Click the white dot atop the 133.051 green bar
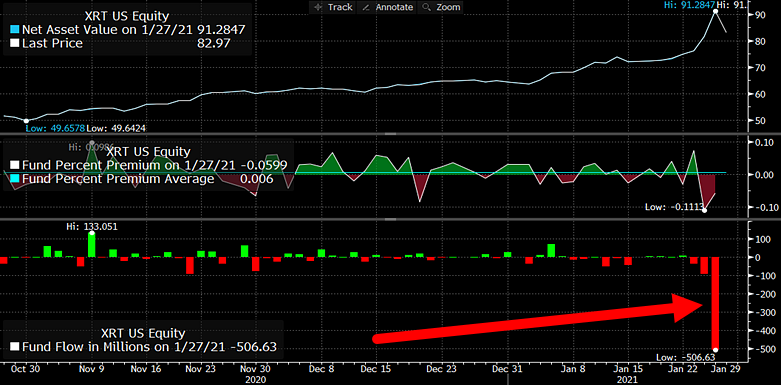781x385 pixels. [x=92, y=233]
